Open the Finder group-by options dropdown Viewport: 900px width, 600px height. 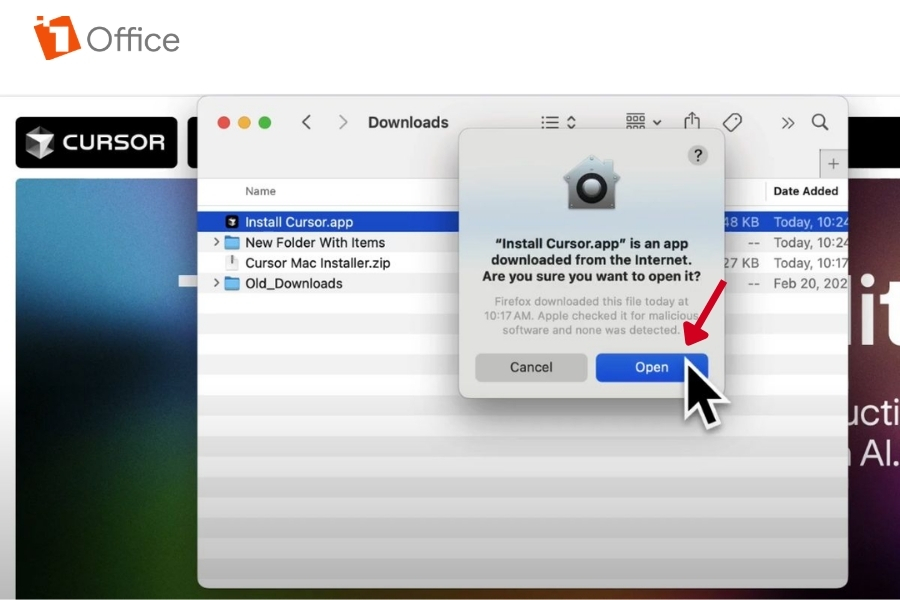(643, 122)
